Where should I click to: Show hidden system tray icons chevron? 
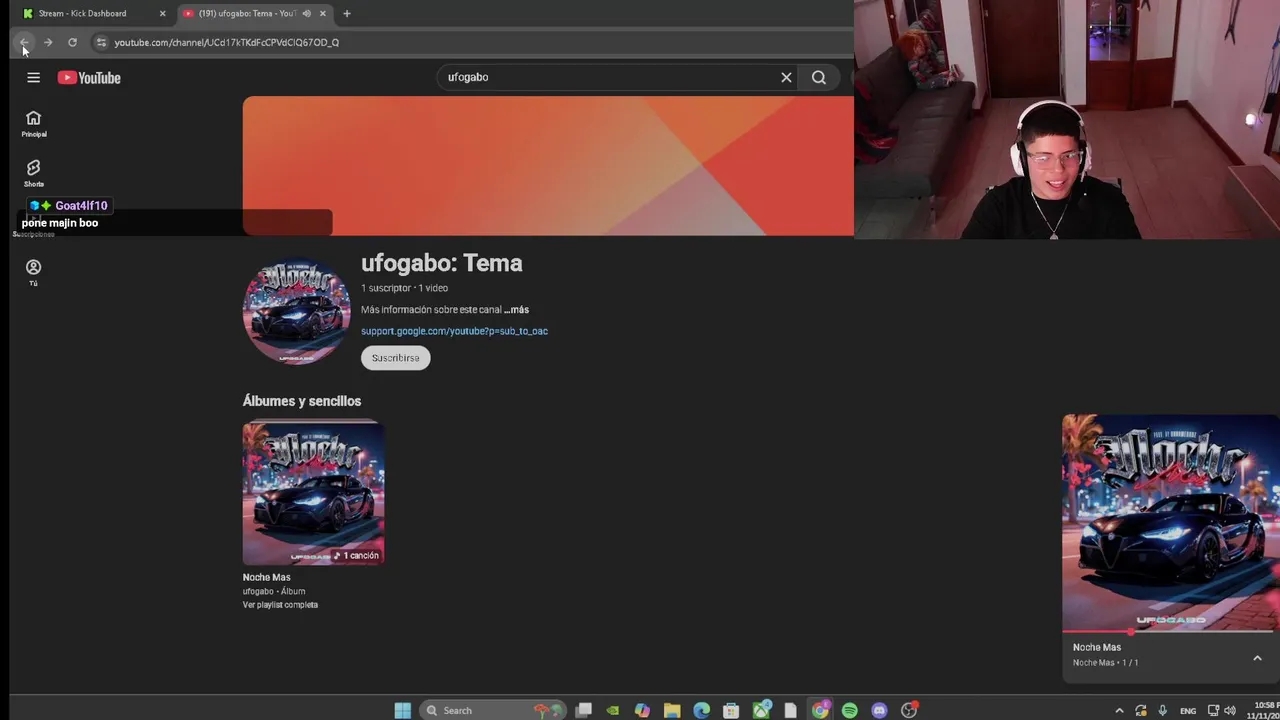[1119, 711]
